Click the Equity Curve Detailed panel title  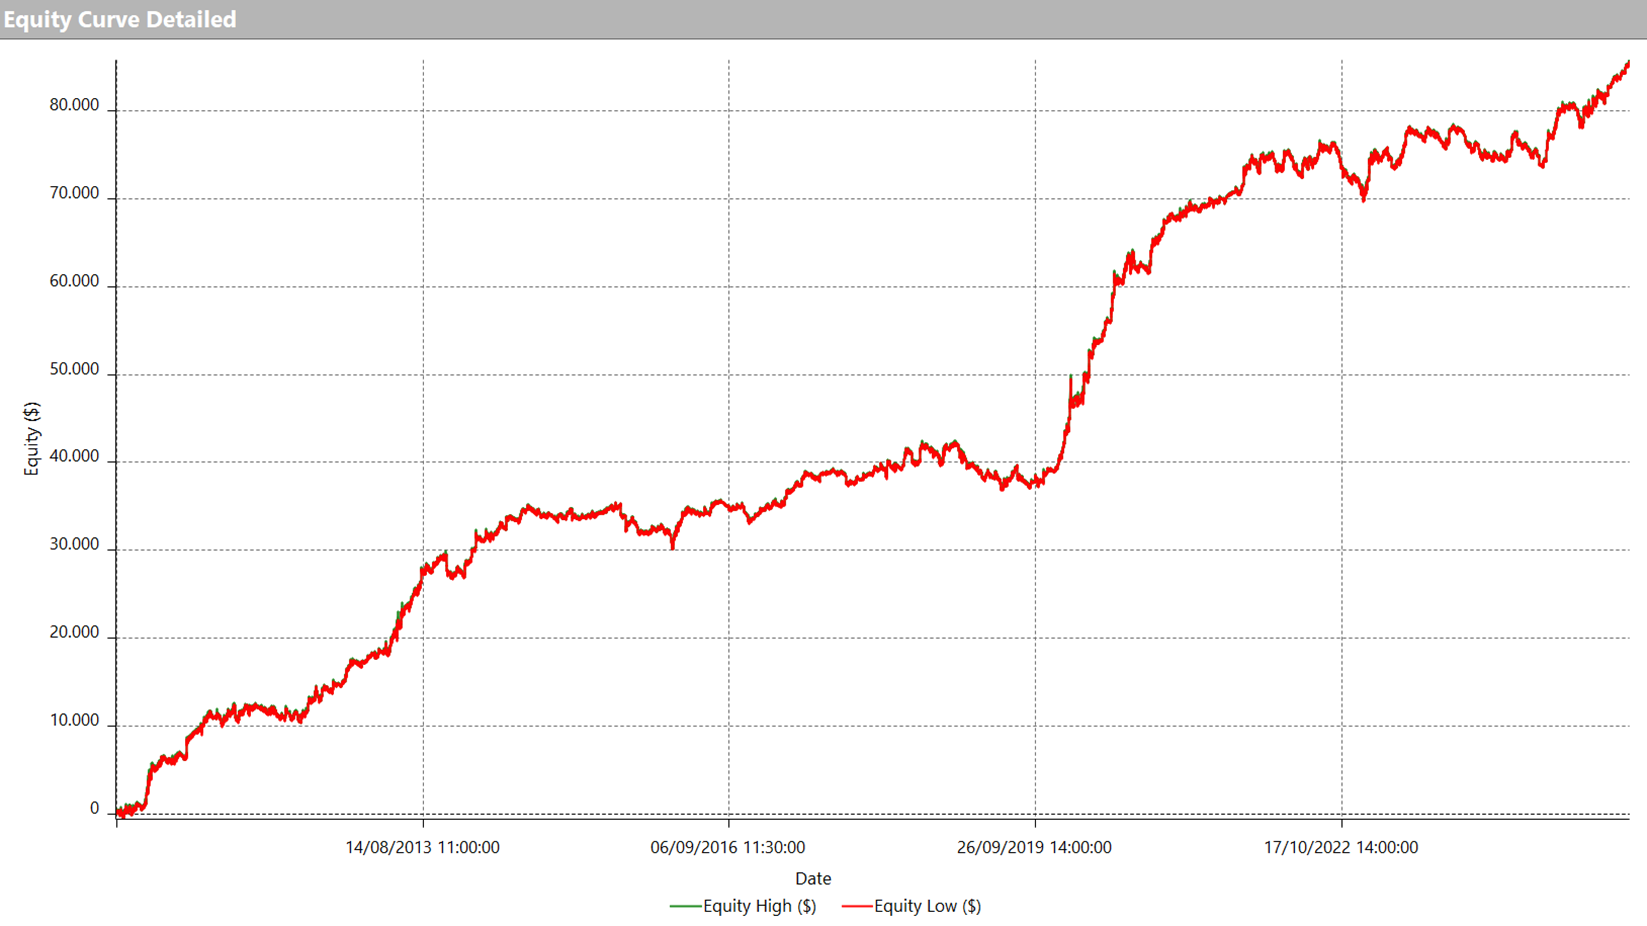(x=120, y=19)
